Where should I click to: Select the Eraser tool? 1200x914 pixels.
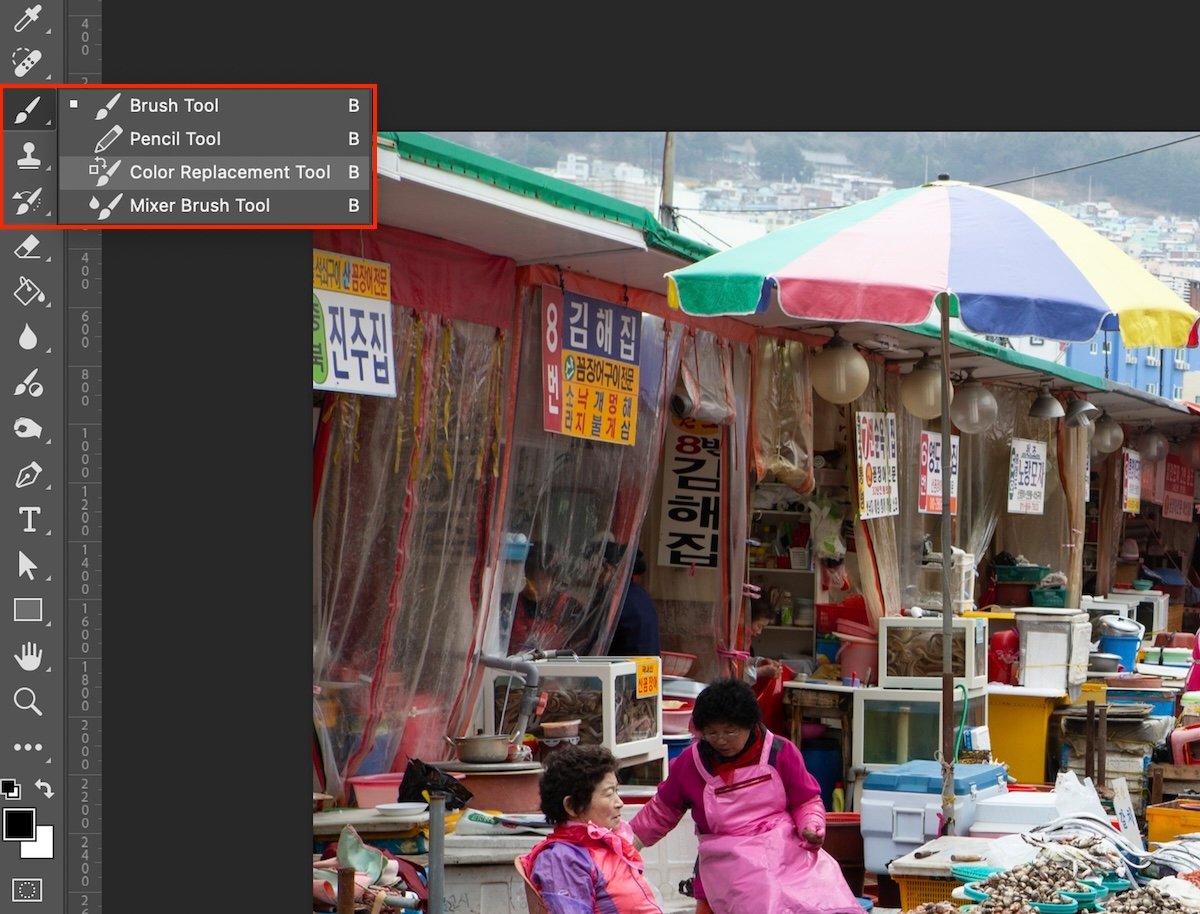coord(29,245)
